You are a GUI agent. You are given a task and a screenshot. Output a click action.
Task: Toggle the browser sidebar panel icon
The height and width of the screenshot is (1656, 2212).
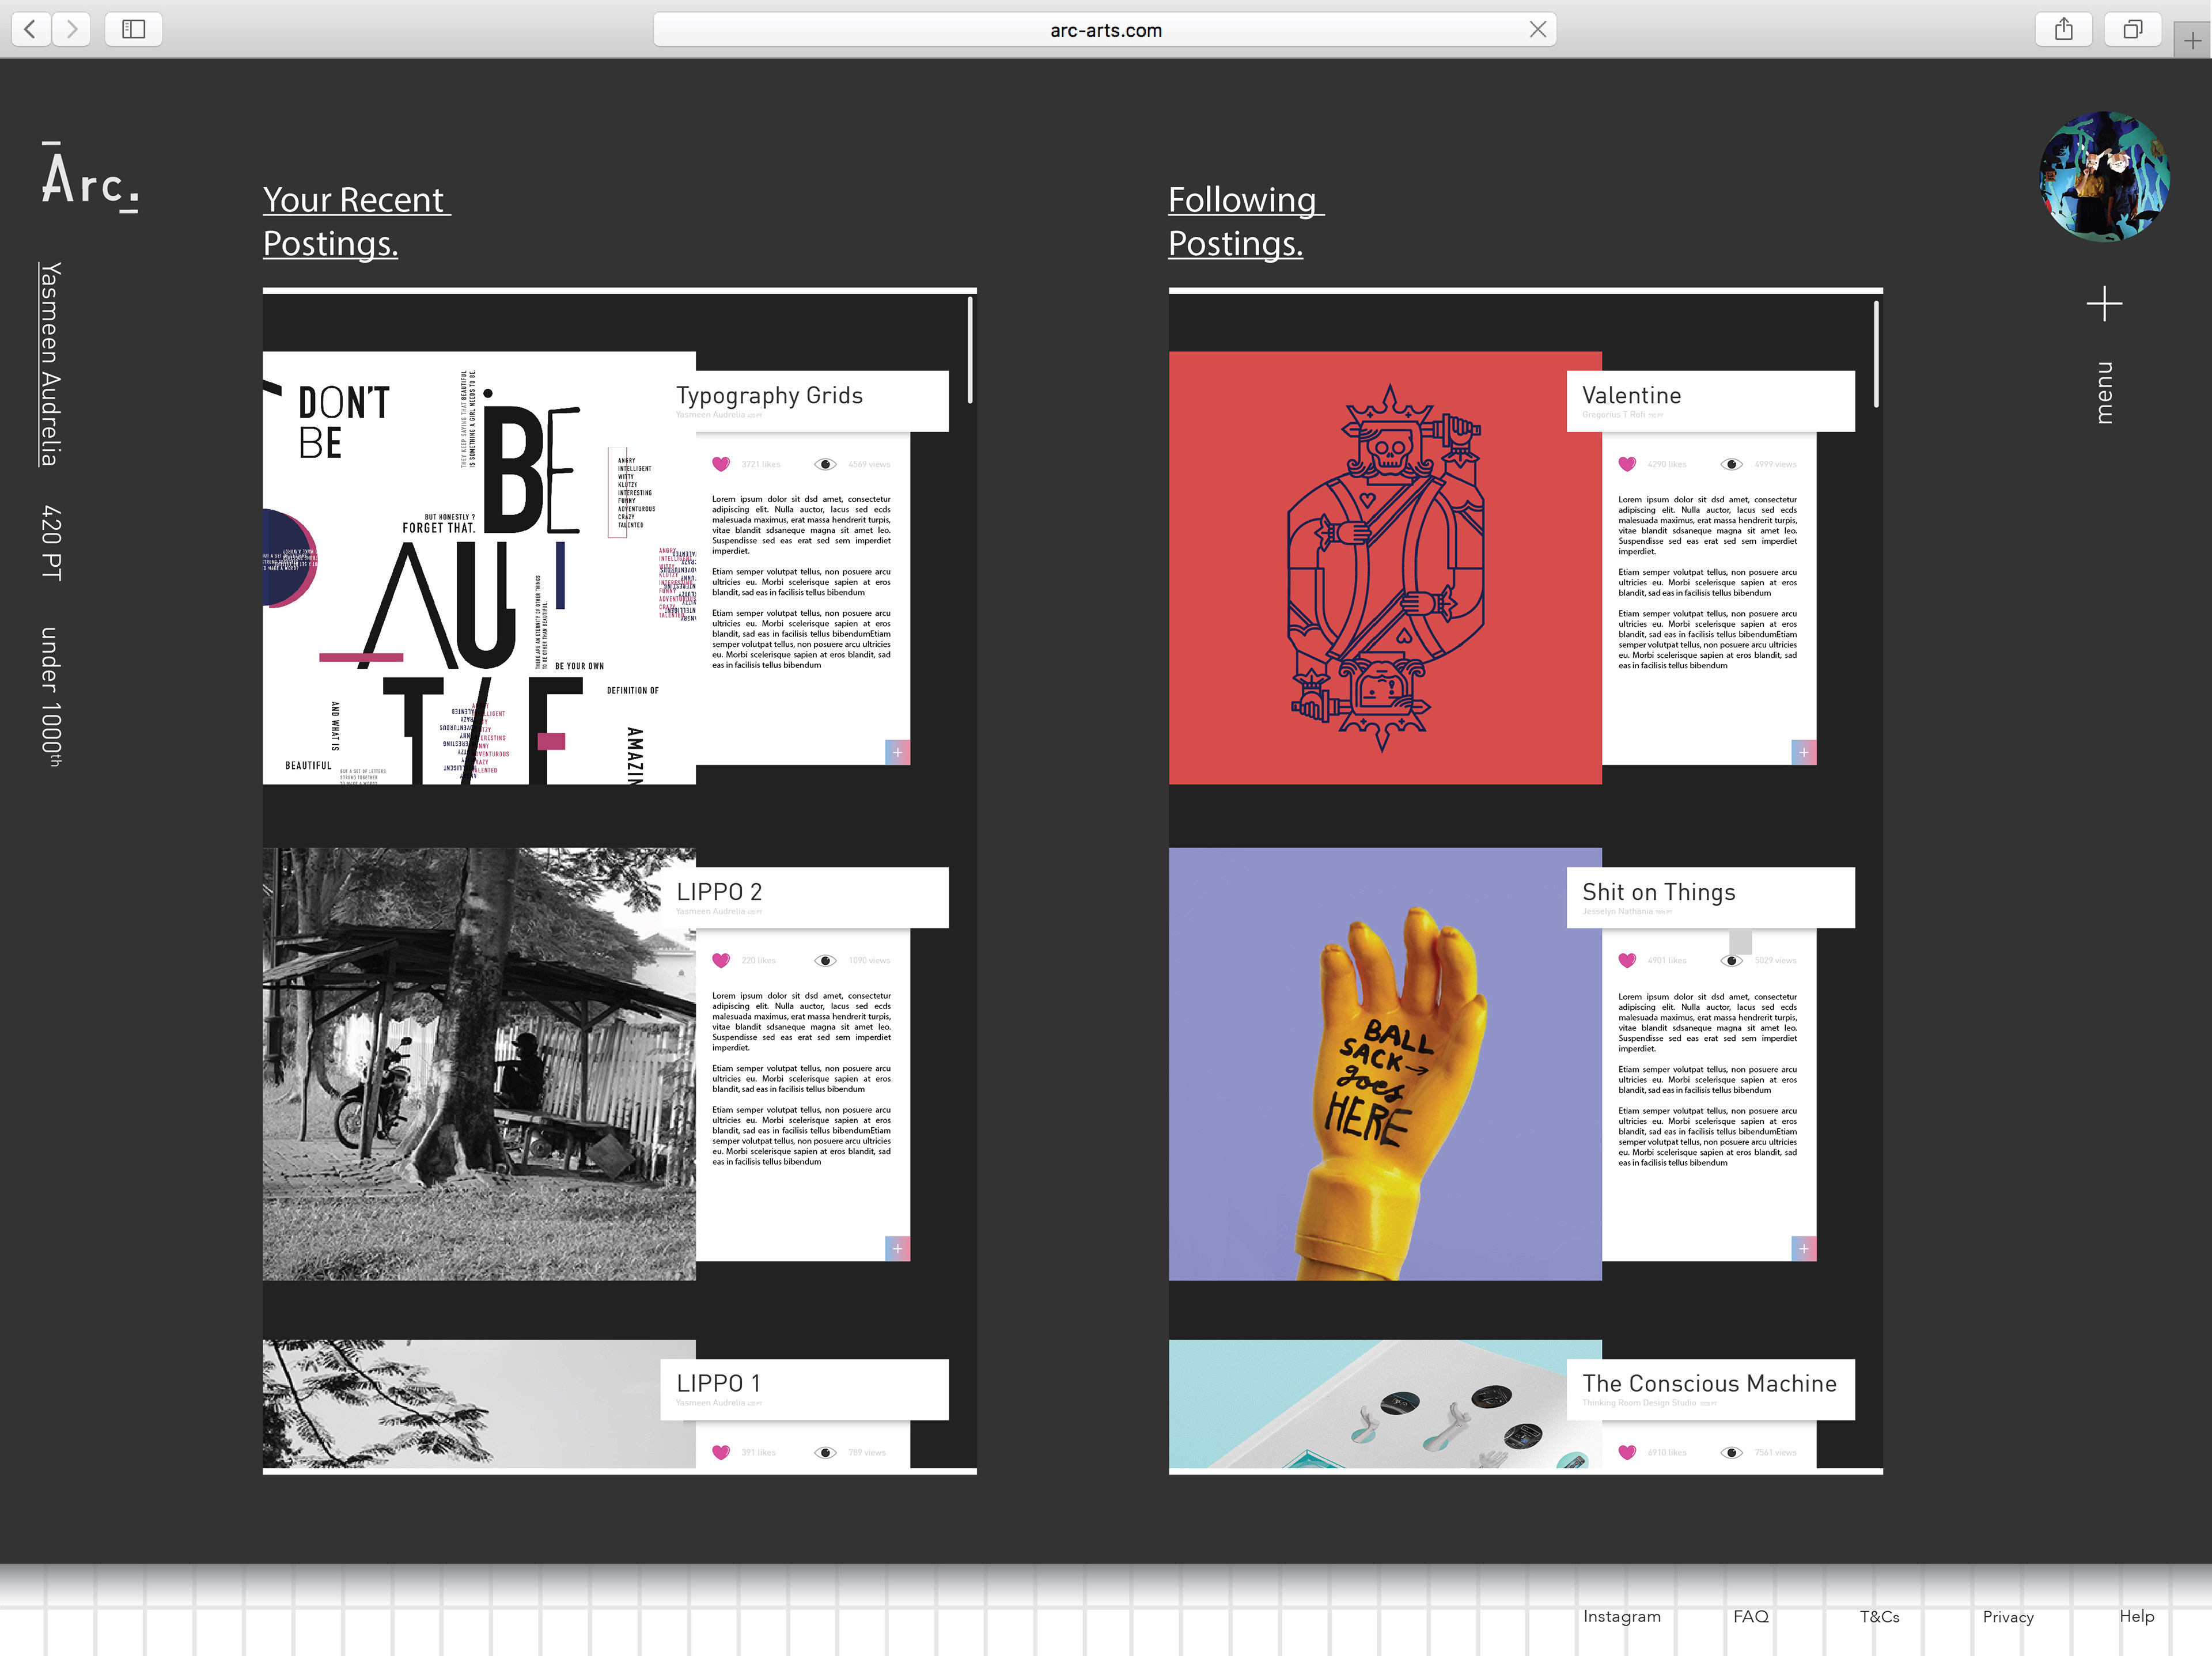click(x=133, y=29)
